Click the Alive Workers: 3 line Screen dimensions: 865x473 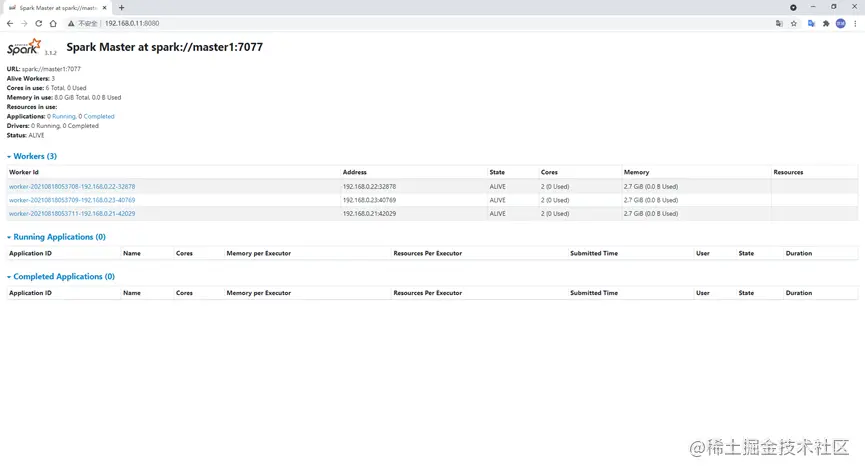pos(31,78)
